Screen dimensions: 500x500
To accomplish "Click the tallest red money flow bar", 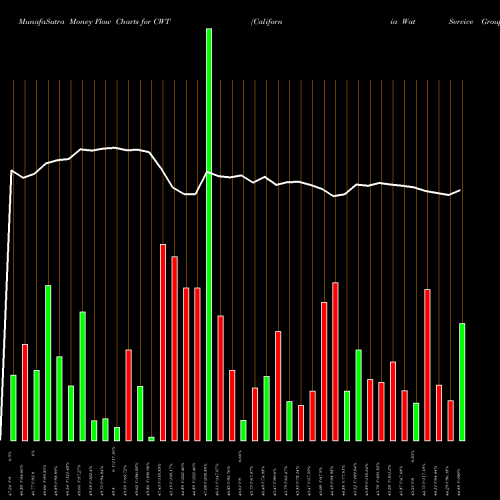I will (163, 343).
